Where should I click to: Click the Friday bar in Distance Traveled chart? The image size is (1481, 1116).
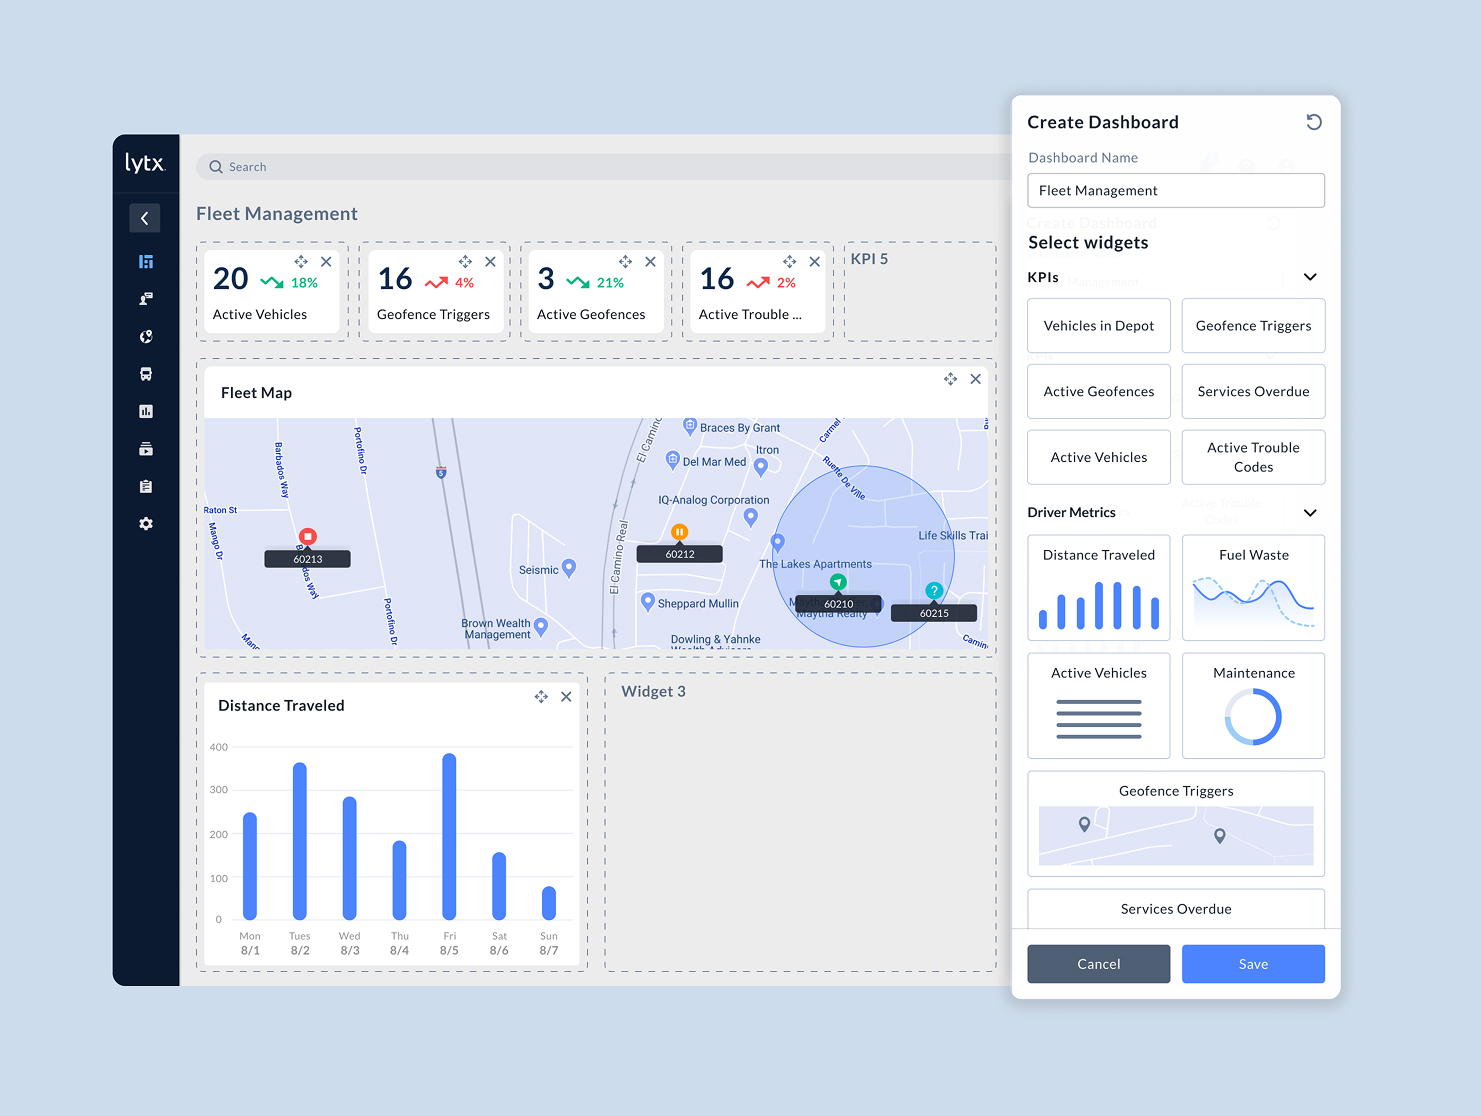point(449,836)
